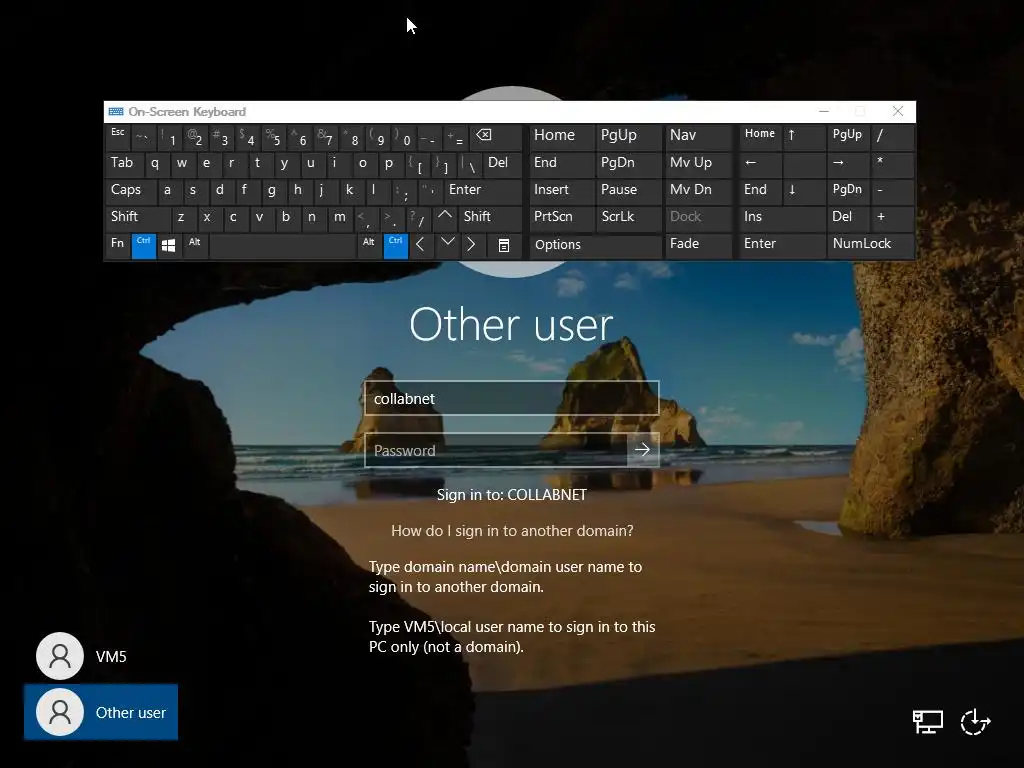Click the right Alt key

coord(370,246)
